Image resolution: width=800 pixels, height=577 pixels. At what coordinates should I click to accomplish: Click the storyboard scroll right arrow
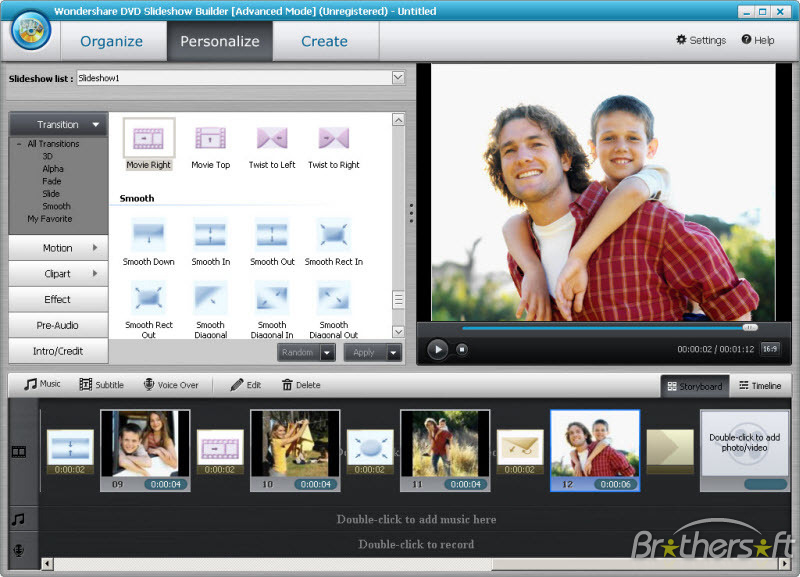[785, 564]
